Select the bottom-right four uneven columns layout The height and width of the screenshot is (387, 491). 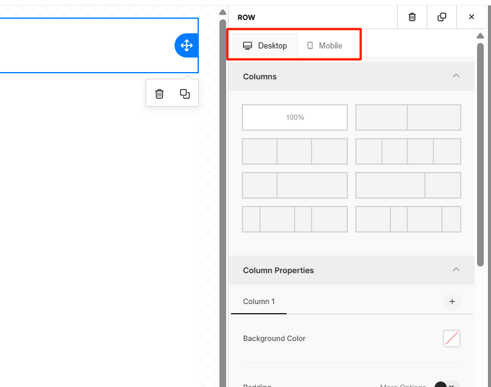tap(408, 219)
